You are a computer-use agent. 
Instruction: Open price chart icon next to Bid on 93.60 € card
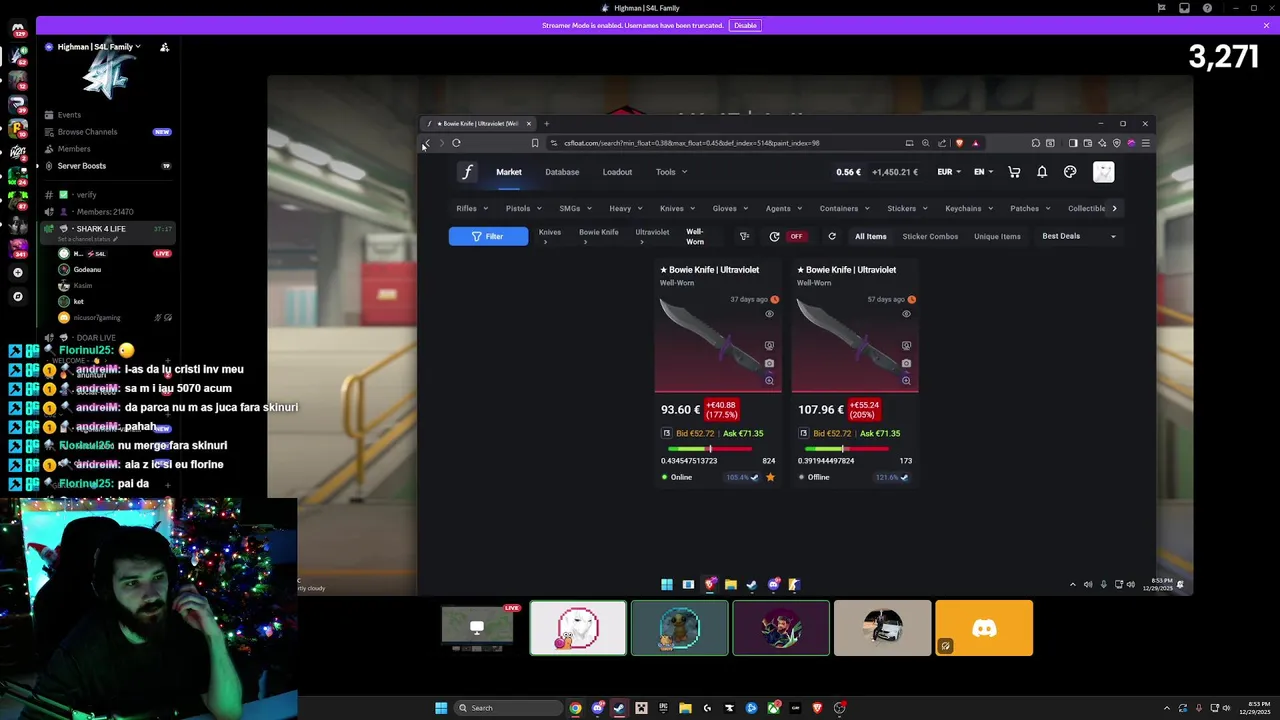667,433
